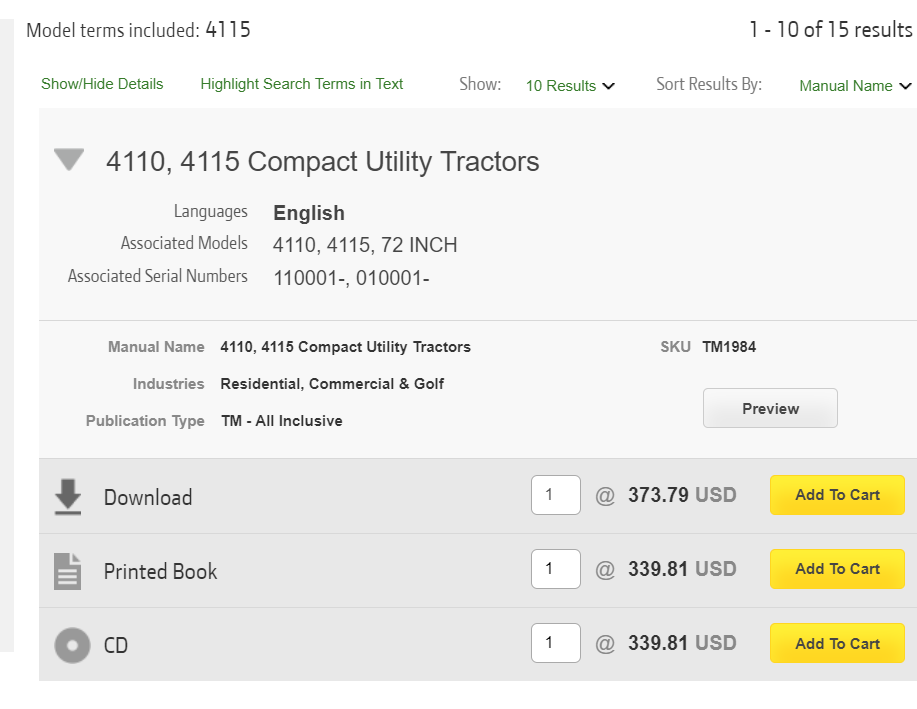Add the Download version to cart
The width and height of the screenshot is (917, 709).
[837, 495]
